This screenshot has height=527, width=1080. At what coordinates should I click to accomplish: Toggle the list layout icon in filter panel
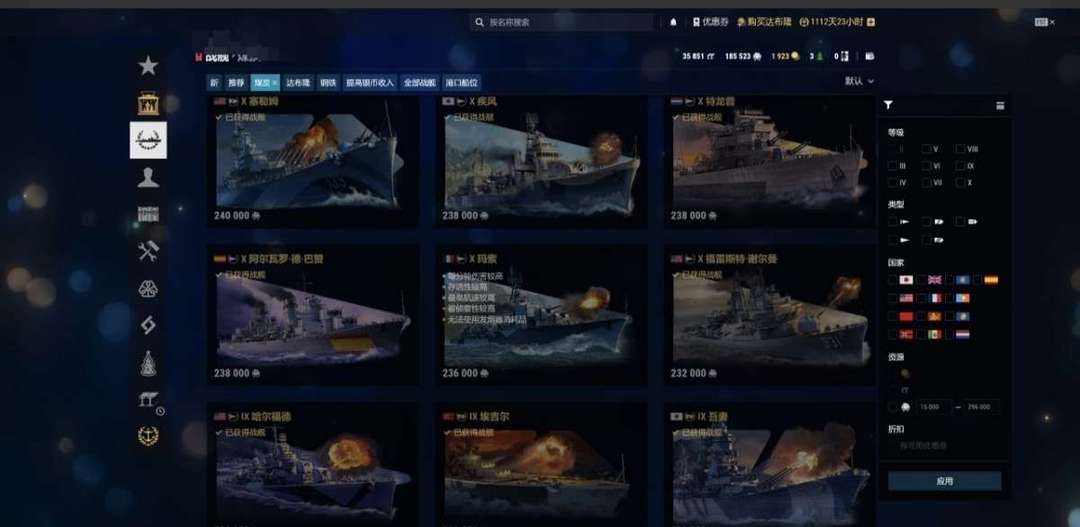pyautogui.click(x=1000, y=105)
